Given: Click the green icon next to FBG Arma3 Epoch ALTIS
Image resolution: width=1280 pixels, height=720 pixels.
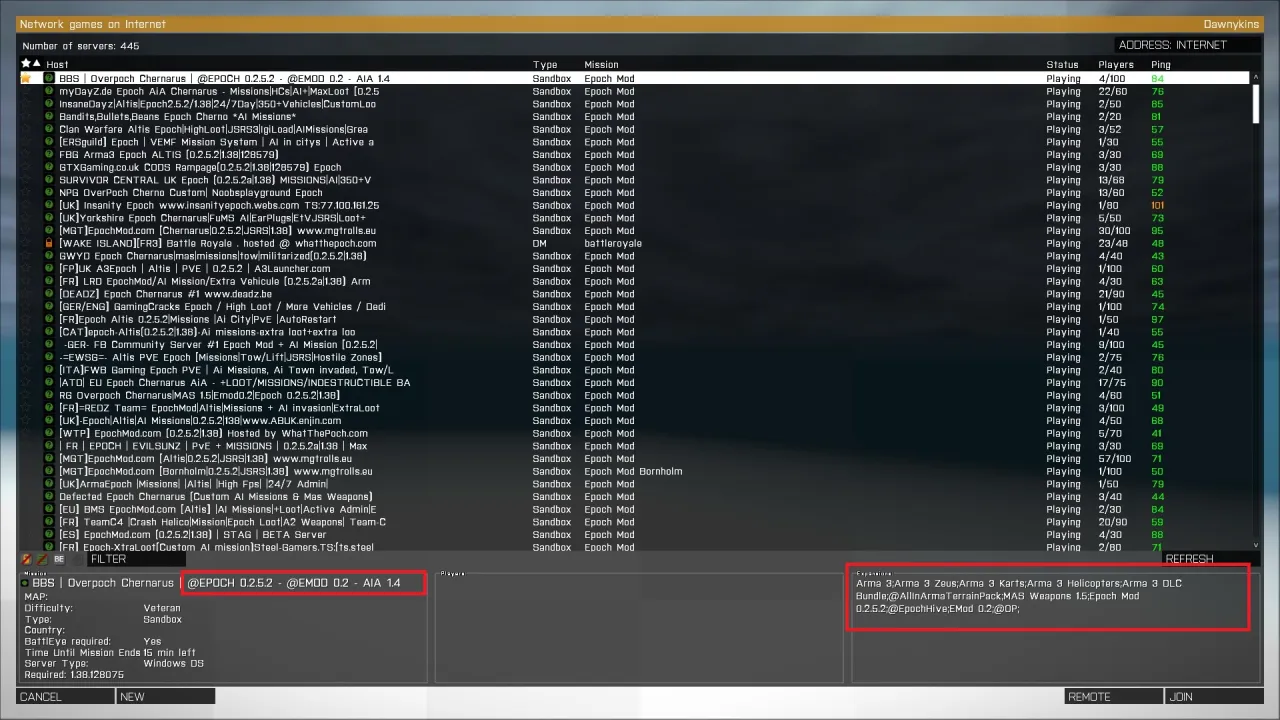Looking at the screenshot, I should tap(49, 154).
